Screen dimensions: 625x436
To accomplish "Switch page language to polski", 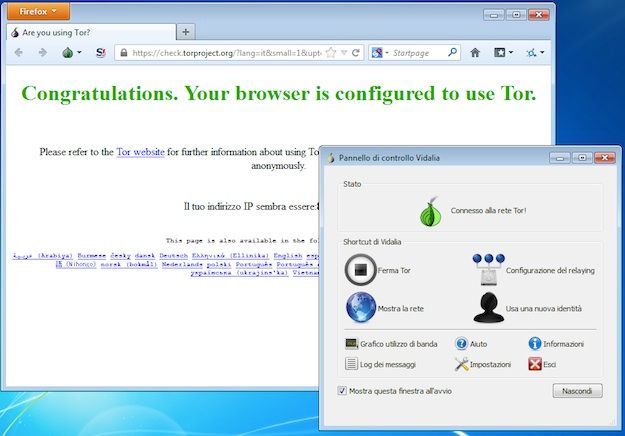I will click(219, 264).
